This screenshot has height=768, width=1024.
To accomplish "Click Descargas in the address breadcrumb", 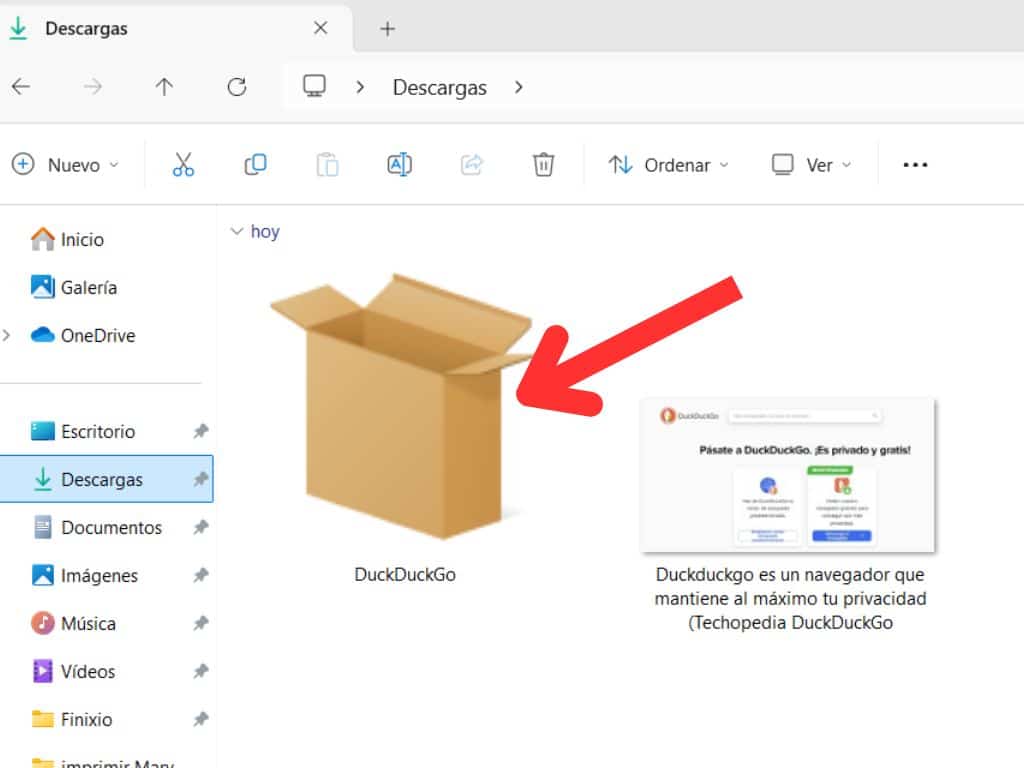I will click(x=440, y=88).
